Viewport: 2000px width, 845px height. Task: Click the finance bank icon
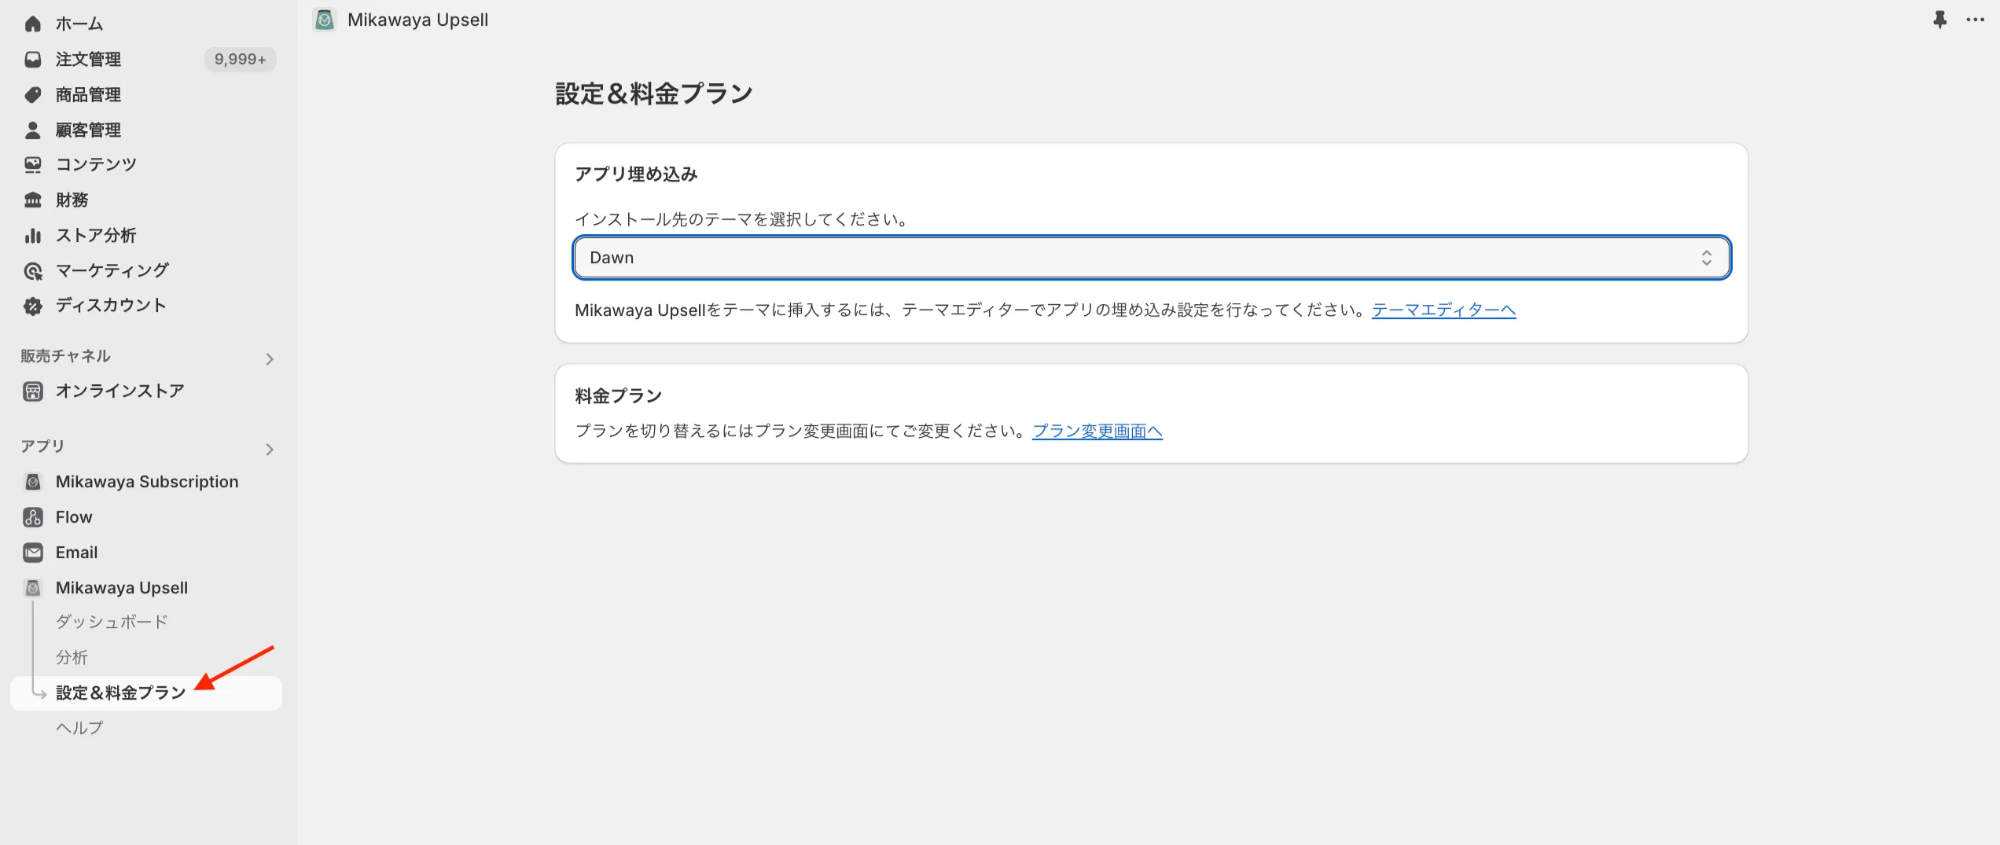click(33, 200)
